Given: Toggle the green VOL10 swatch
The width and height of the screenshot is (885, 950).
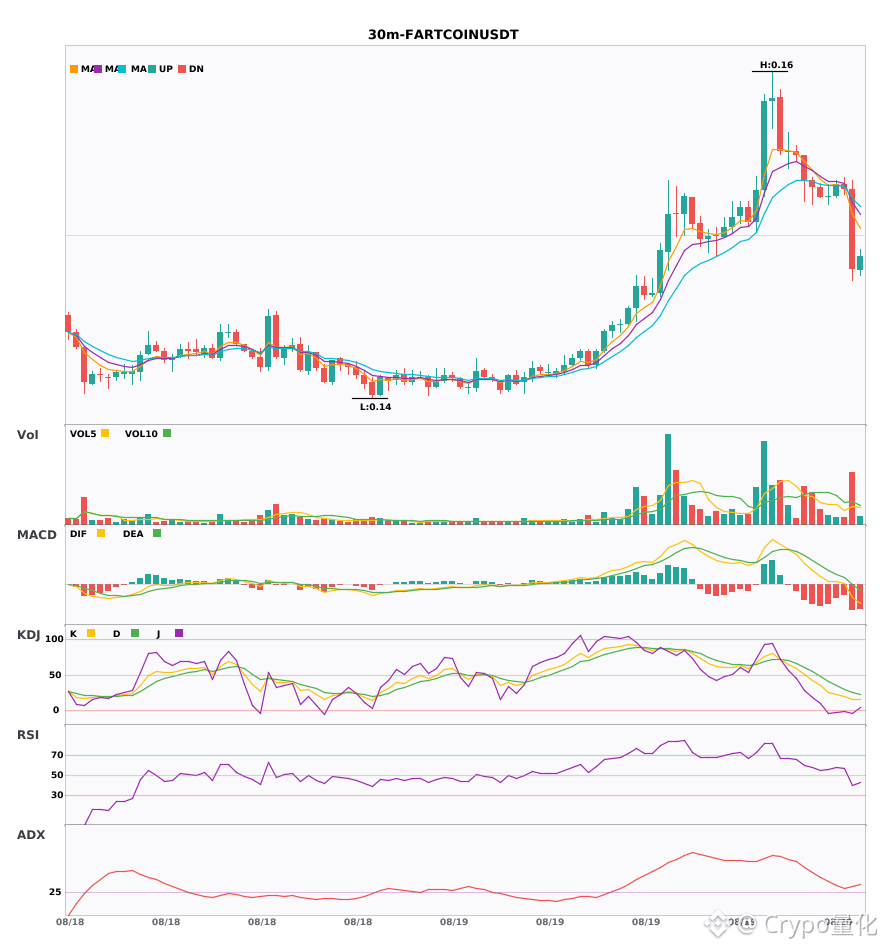Looking at the screenshot, I should 167,433.
